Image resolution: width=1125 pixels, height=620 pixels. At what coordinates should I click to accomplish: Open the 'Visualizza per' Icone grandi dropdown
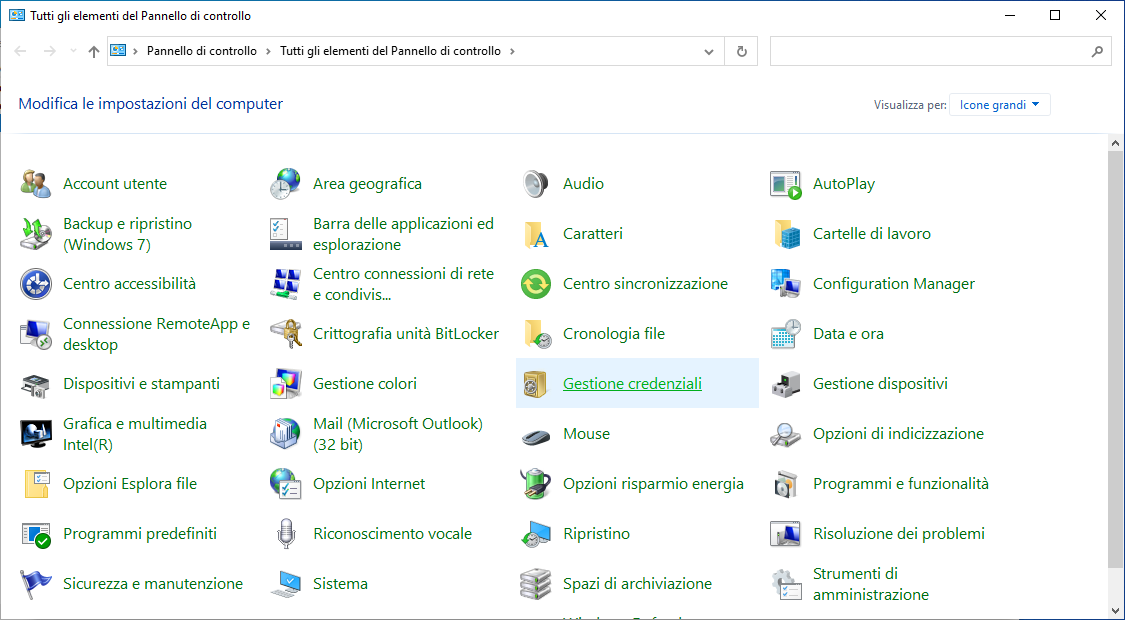point(999,105)
